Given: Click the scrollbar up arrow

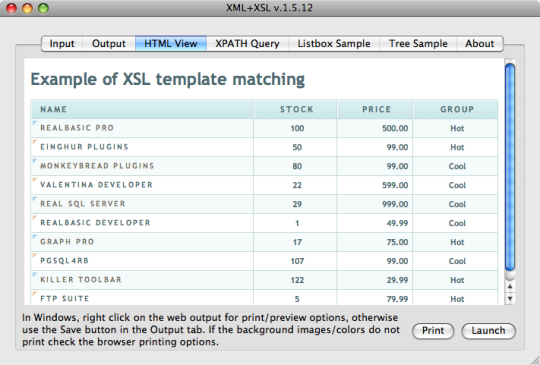Looking at the screenshot, I should pyautogui.click(x=510, y=286).
